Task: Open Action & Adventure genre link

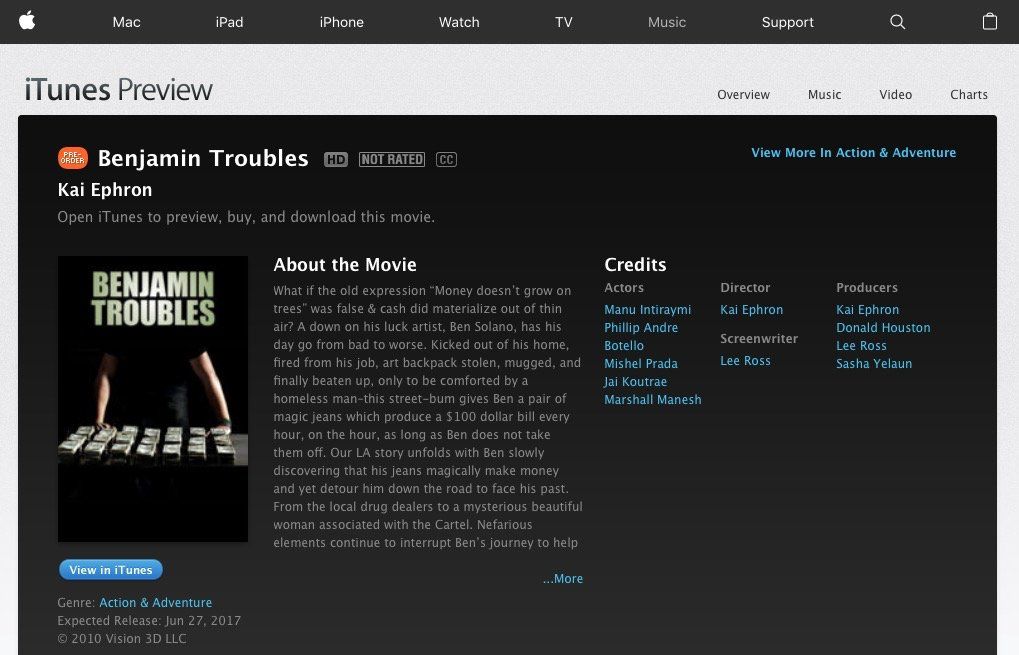Action: pos(155,602)
